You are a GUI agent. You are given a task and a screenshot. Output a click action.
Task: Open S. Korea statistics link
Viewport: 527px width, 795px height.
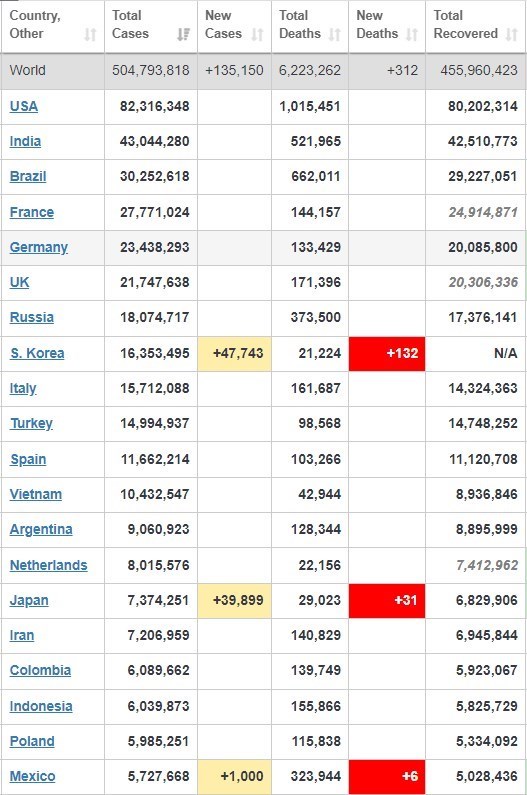[x=37, y=353]
